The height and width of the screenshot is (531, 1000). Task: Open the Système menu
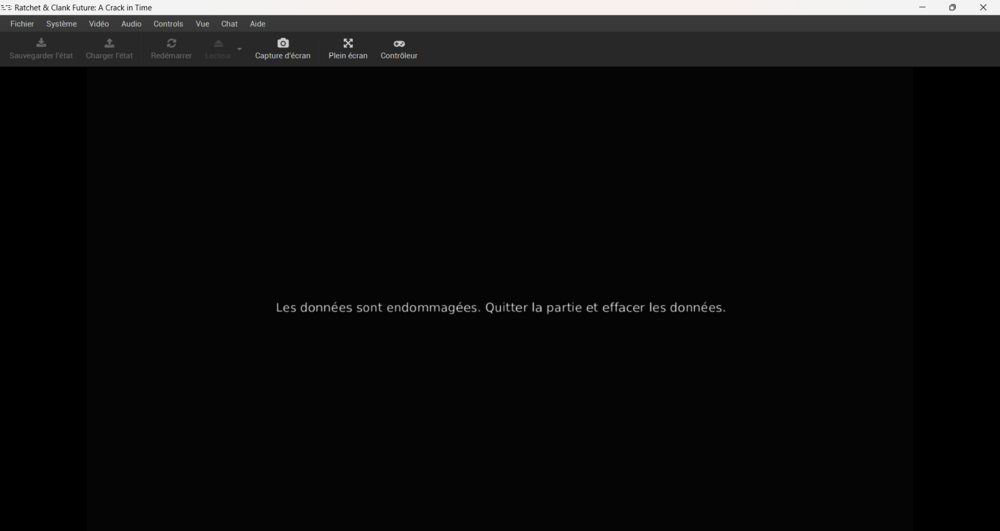click(61, 23)
